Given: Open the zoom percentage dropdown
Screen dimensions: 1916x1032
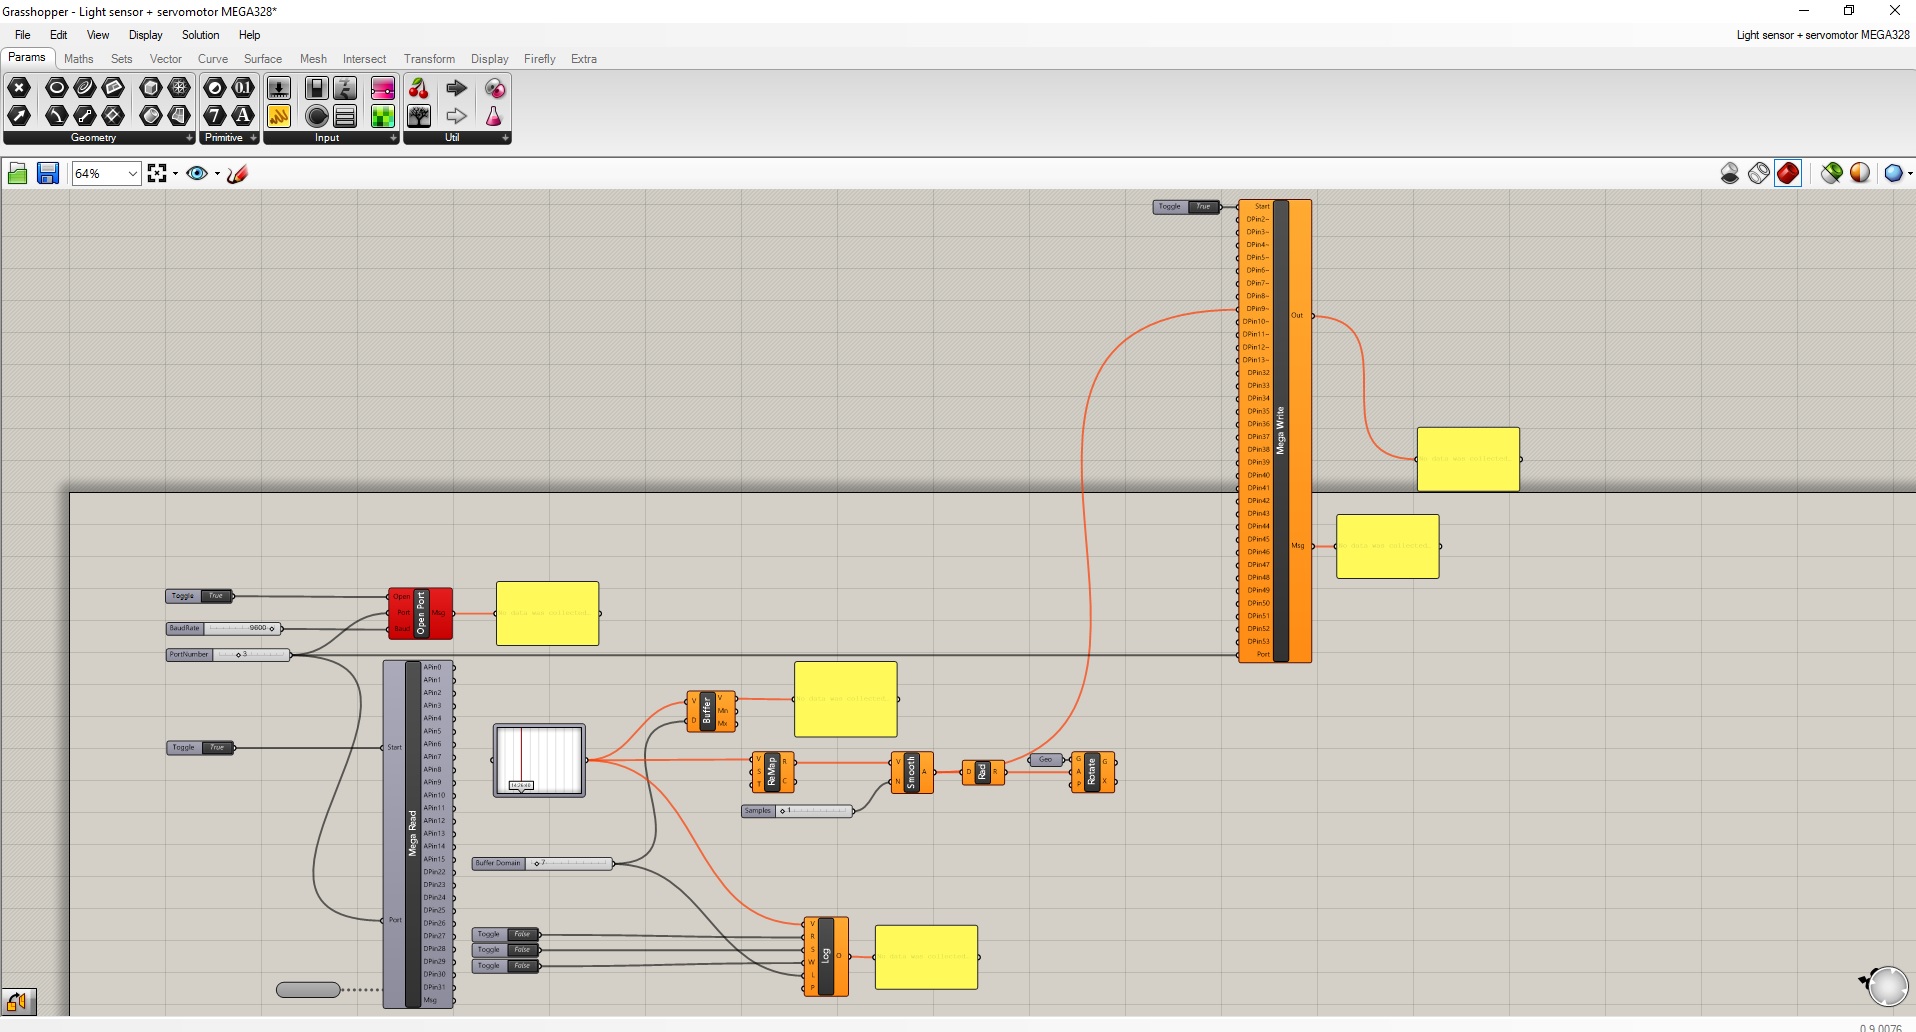Looking at the screenshot, I should tap(132, 174).
